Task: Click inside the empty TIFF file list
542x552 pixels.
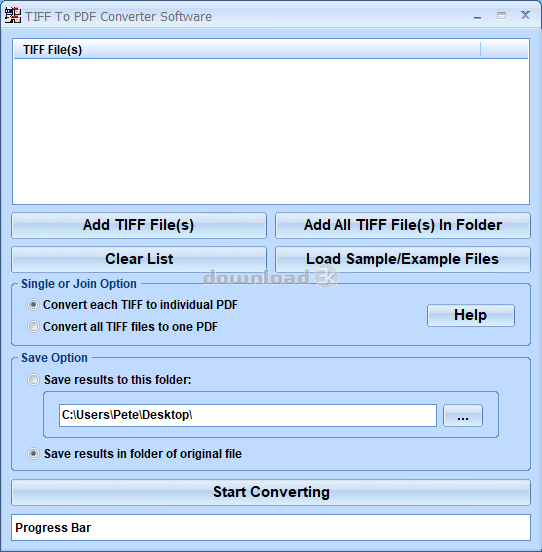Action: pyautogui.click(x=271, y=131)
